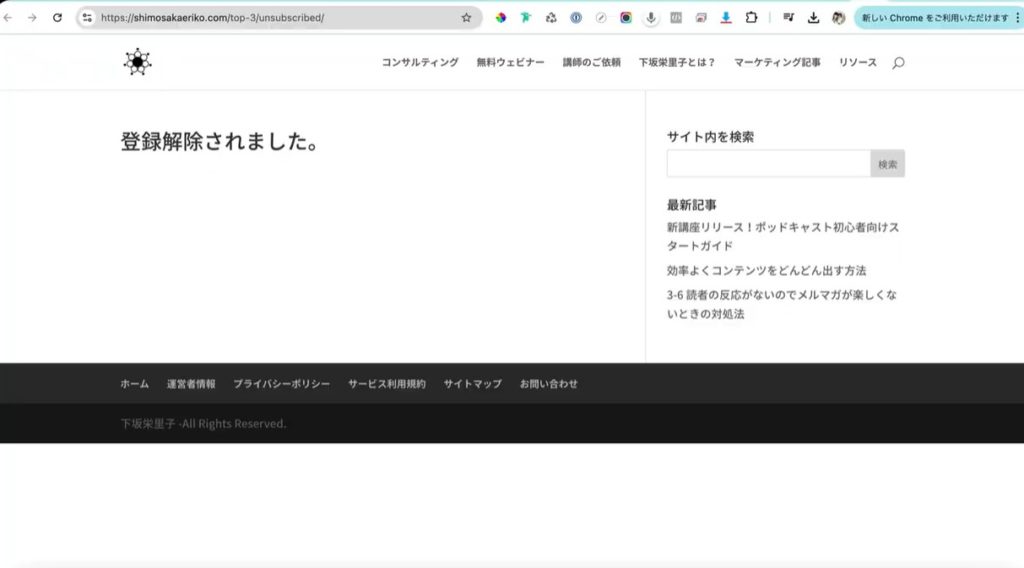Click the site logo in header
Image resolution: width=1024 pixels, height=568 pixels.
[x=137, y=62]
